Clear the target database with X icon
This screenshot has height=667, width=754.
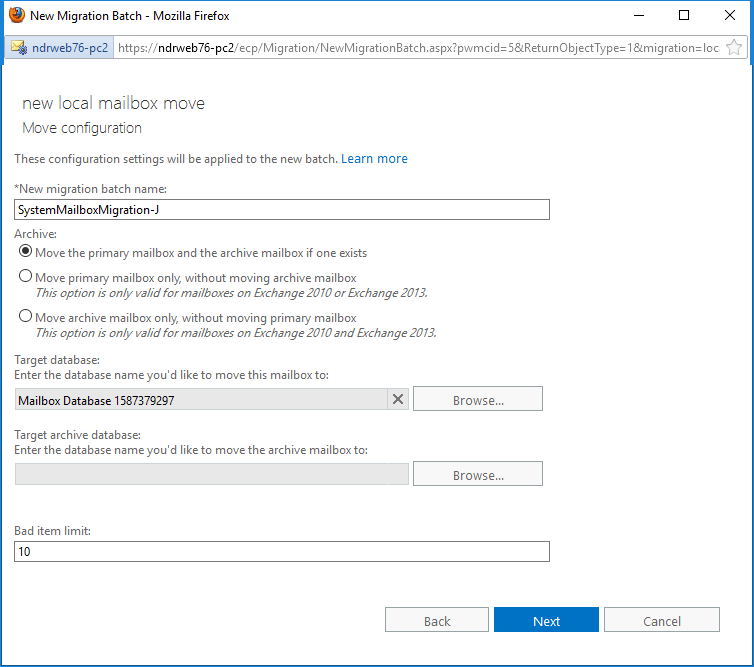[x=398, y=399]
